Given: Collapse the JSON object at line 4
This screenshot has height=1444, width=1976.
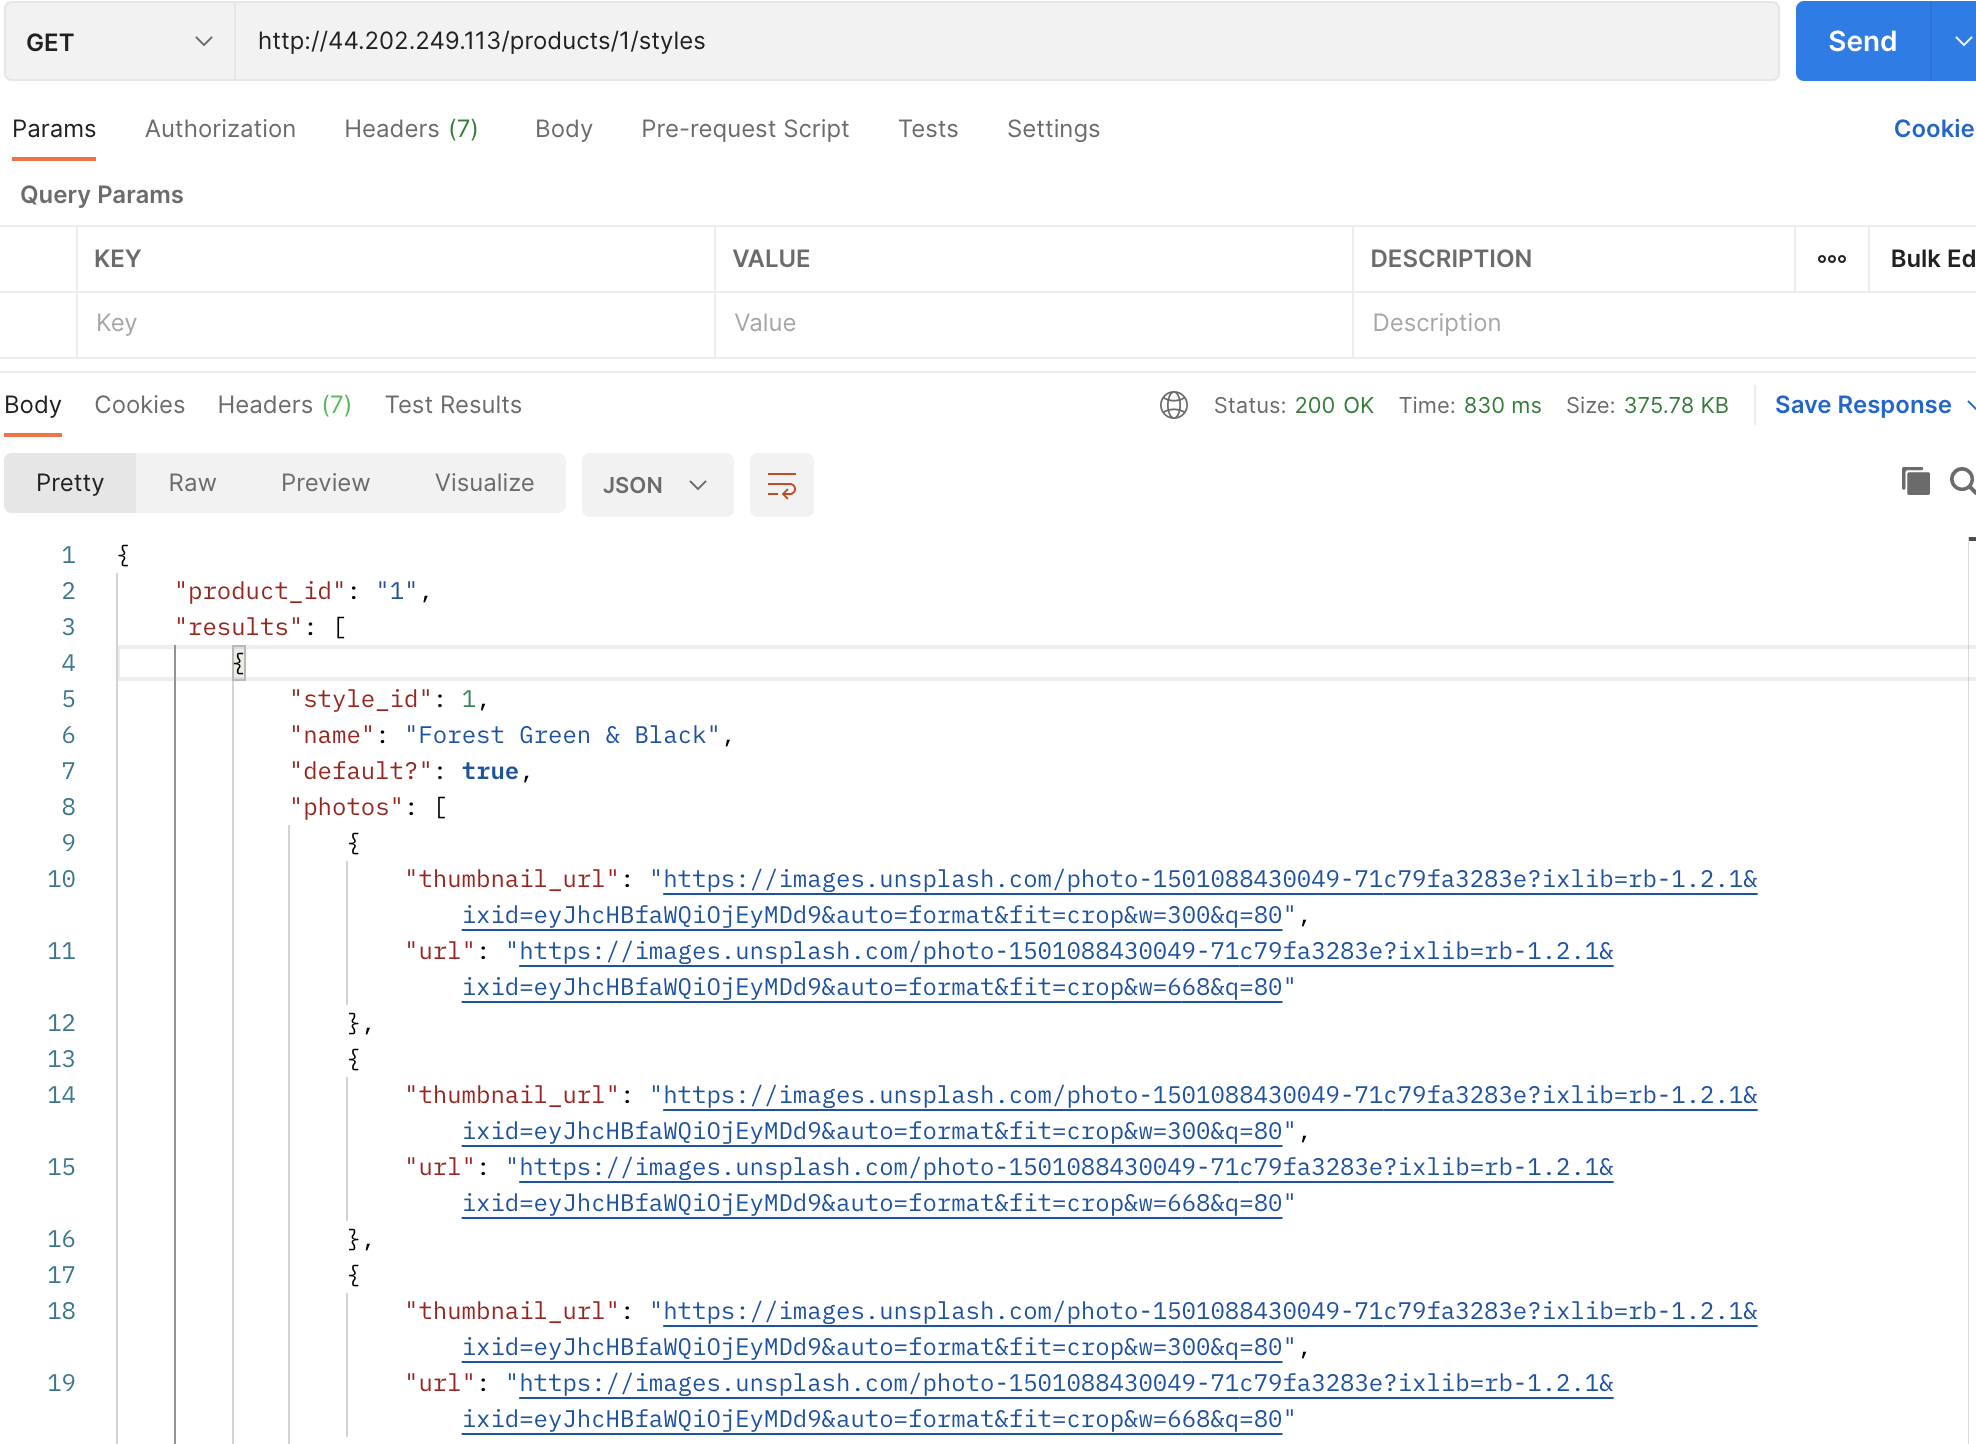Looking at the screenshot, I should pyautogui.click(x=239, y=662).
